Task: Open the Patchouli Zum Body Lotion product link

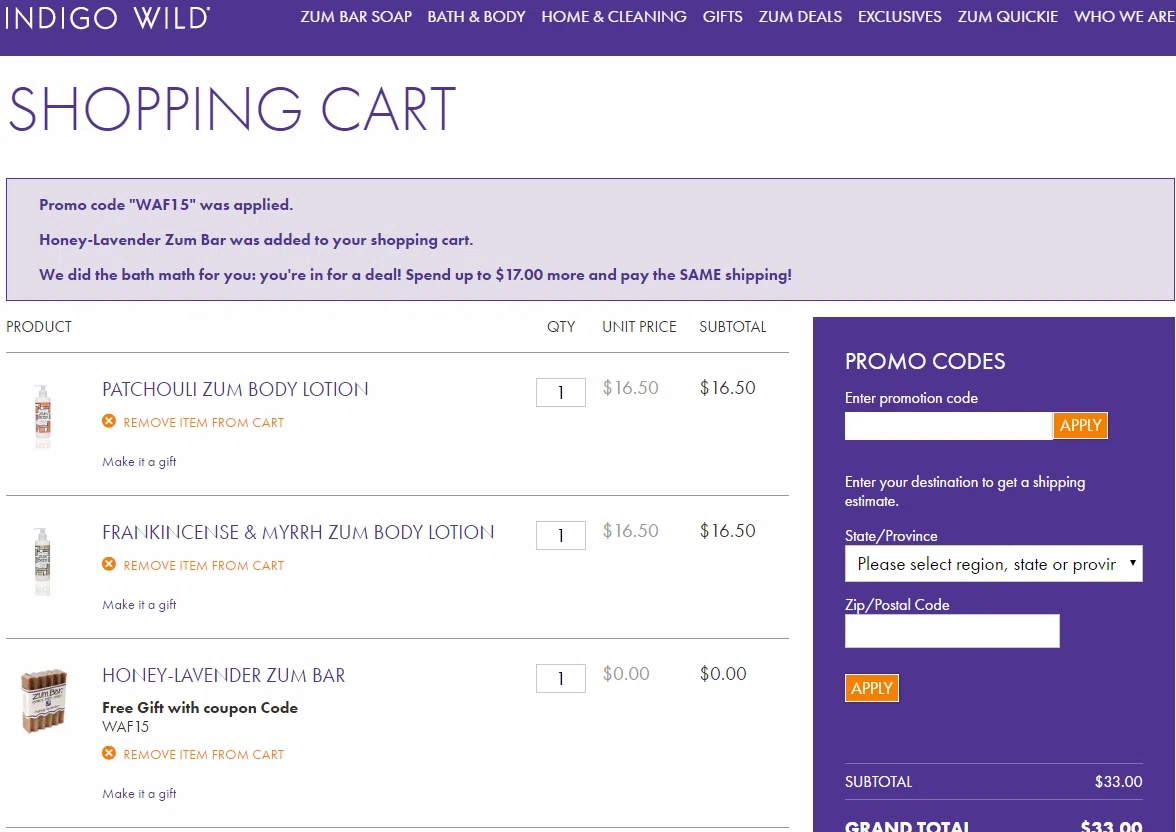Action: pyautogui.click(x=236, y=389)
